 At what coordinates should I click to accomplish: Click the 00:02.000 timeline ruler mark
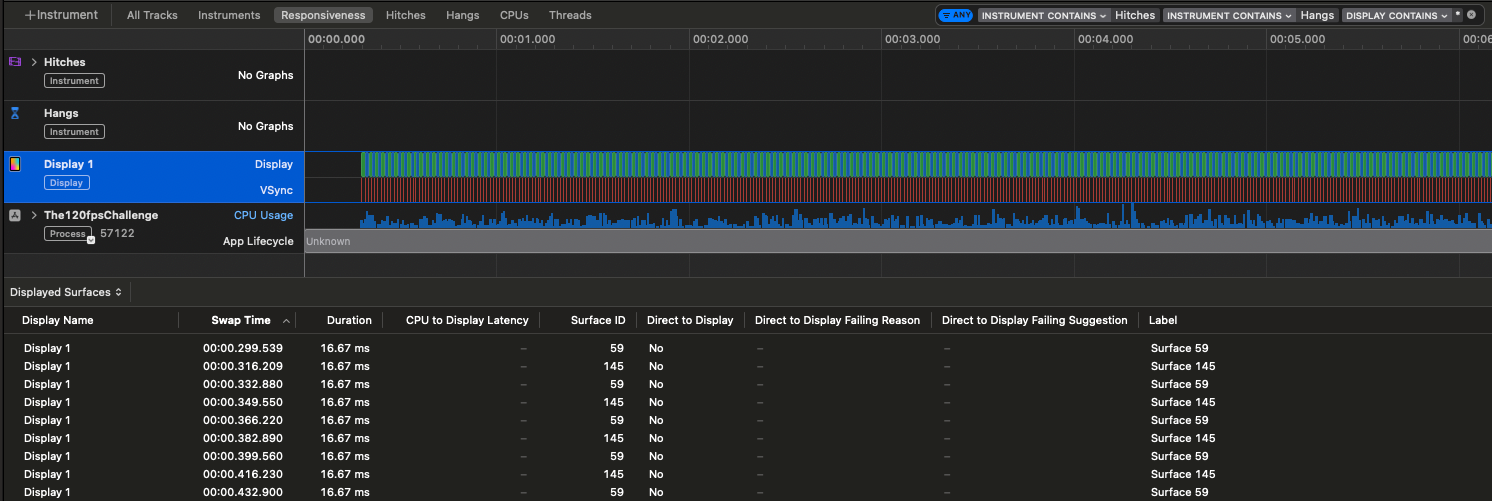tap(720, 39)
